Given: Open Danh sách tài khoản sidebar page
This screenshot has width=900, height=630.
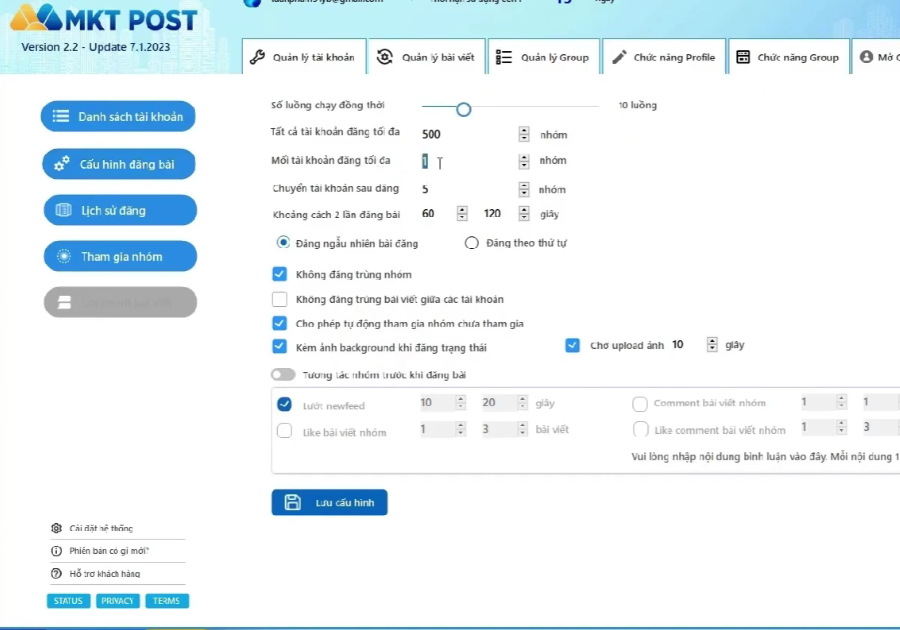Looking at the screenshot, I should pyautogui.click(x=118, y=116).
